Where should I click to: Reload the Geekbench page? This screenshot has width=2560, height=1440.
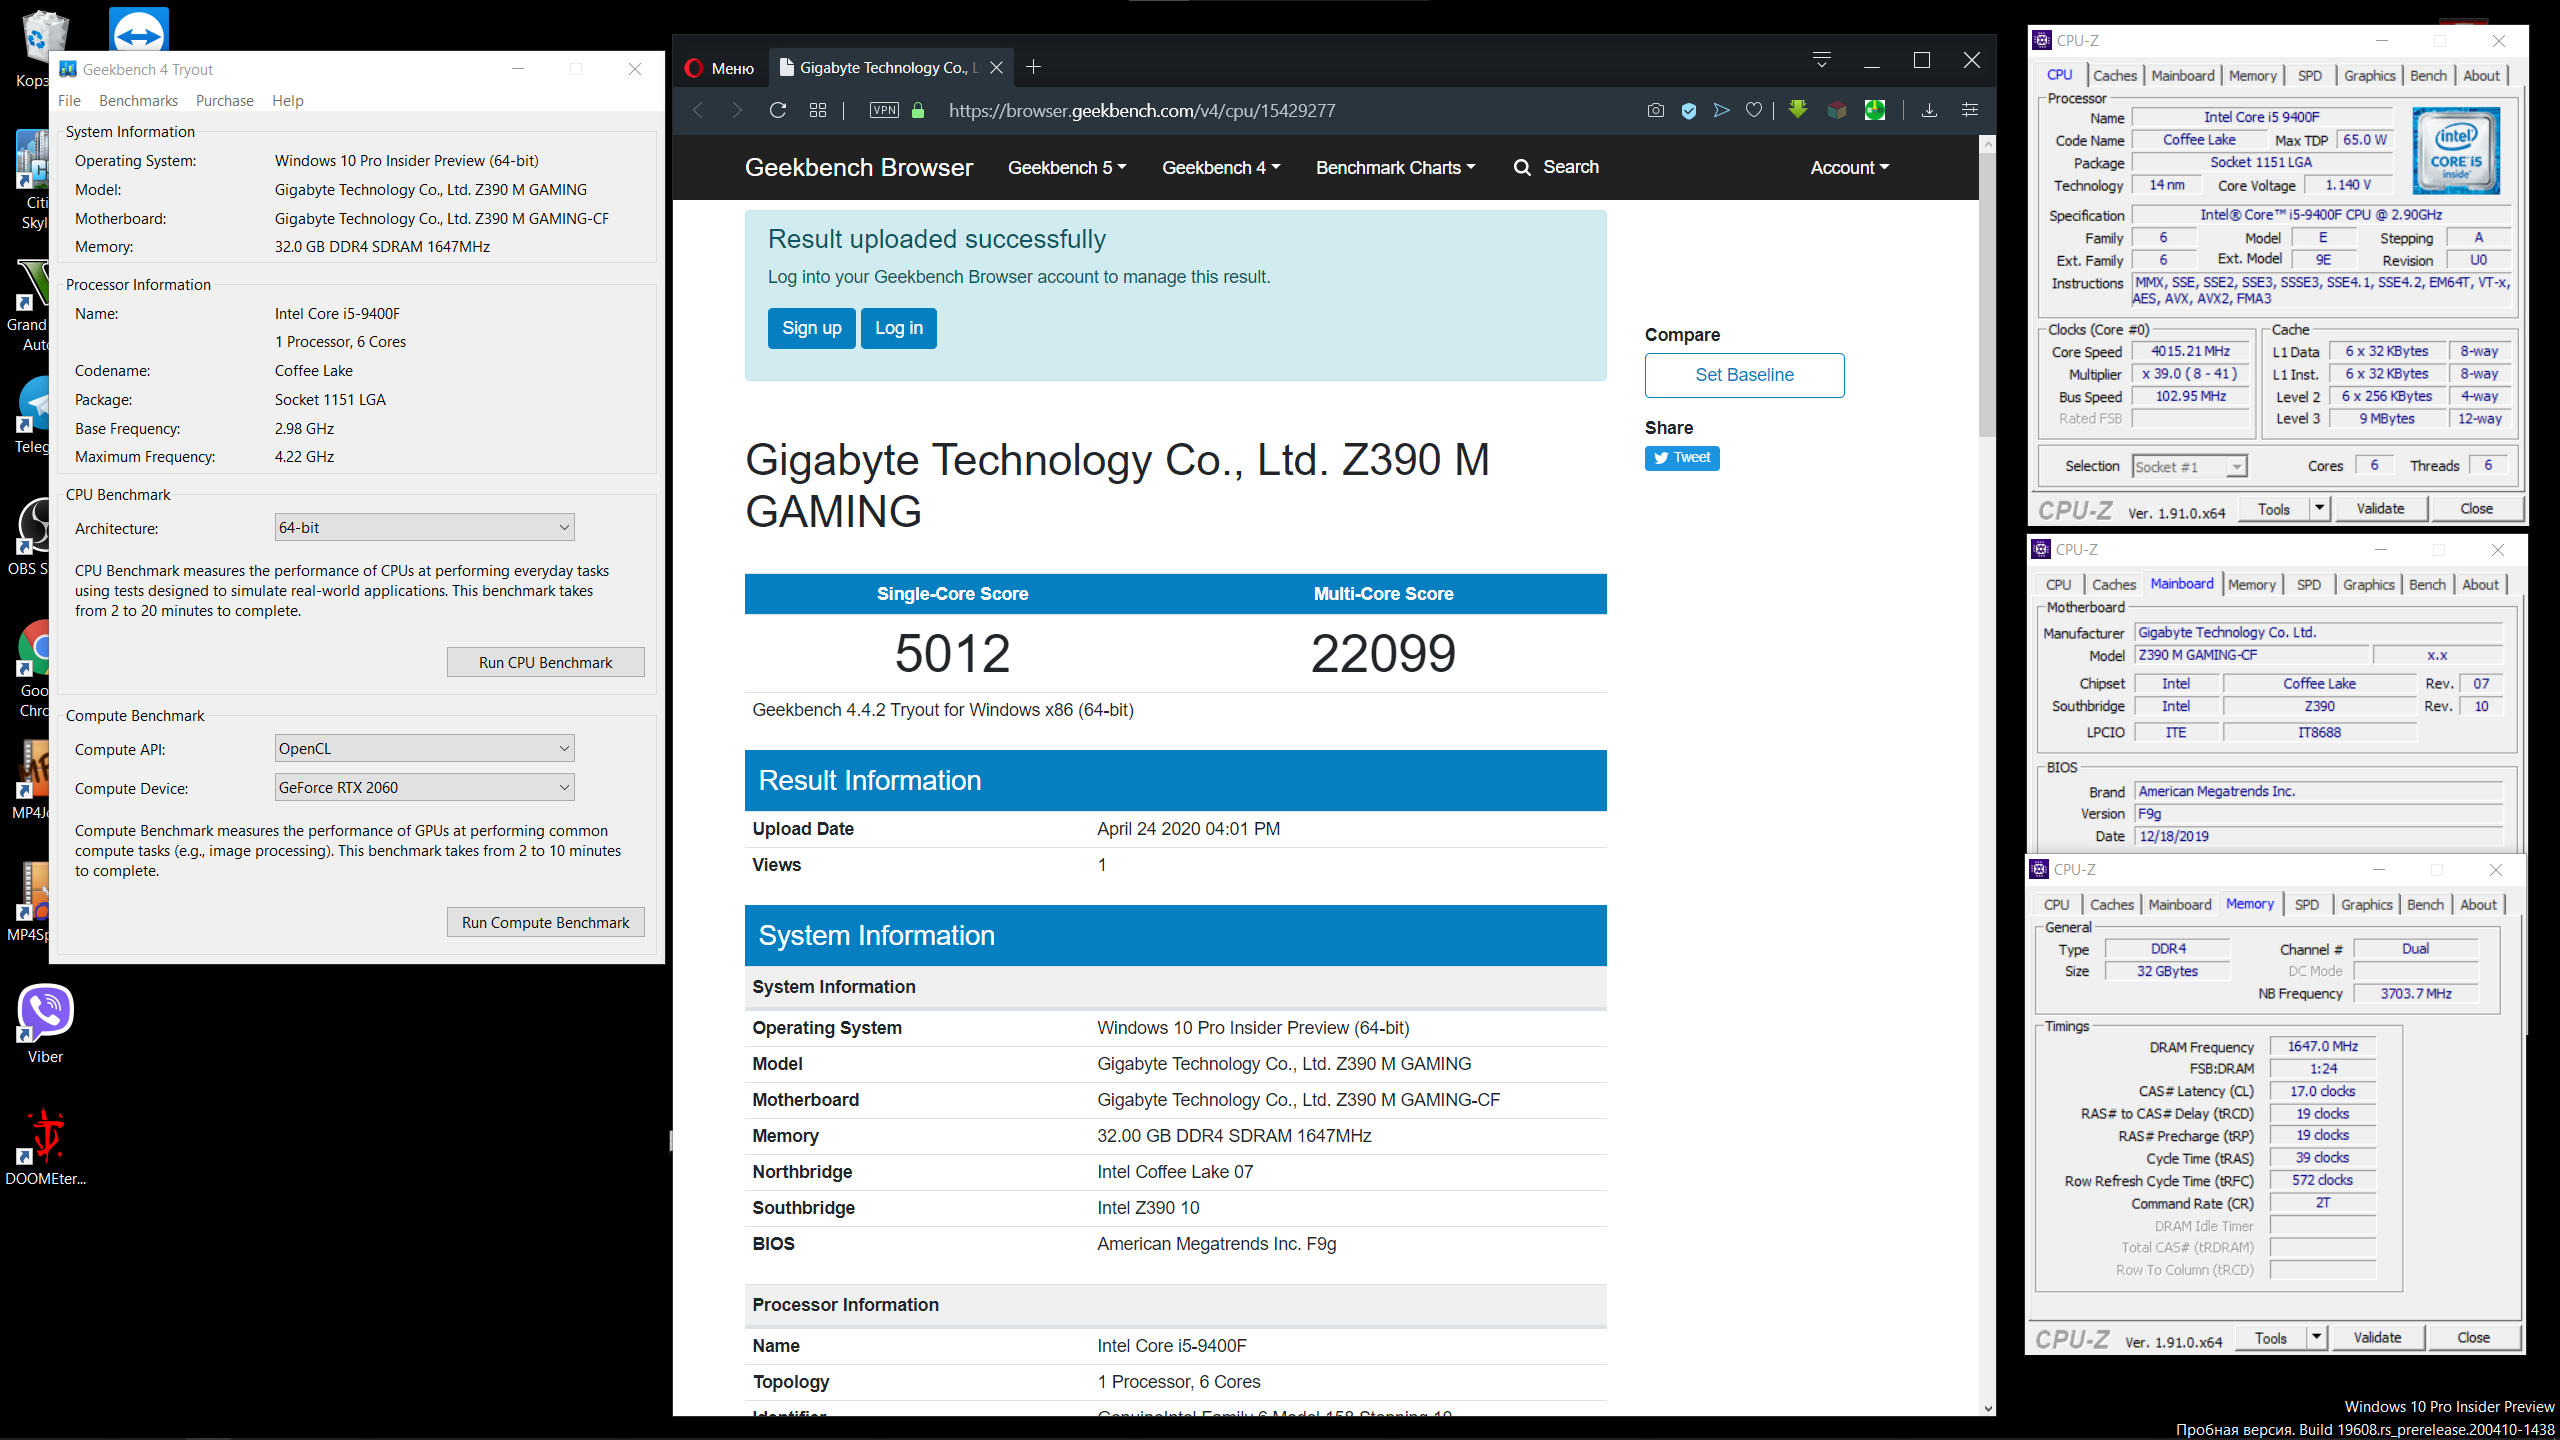coord(778,111)
